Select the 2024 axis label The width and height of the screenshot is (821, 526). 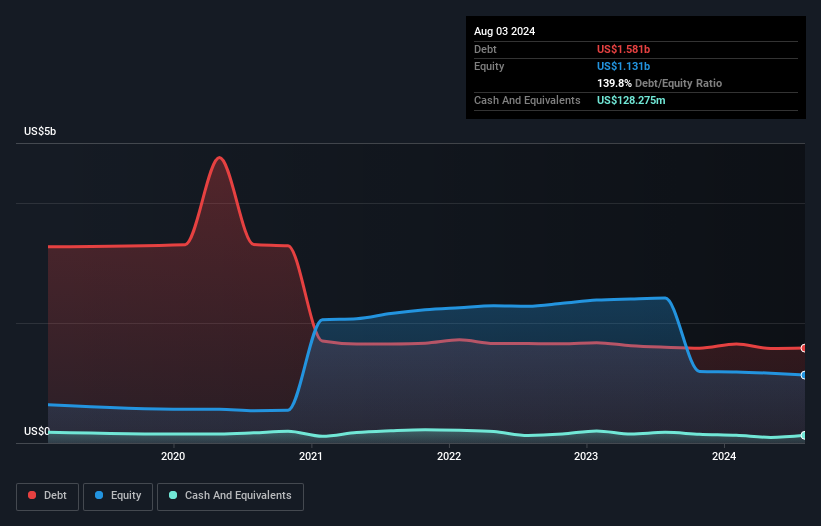click(724, 456)
